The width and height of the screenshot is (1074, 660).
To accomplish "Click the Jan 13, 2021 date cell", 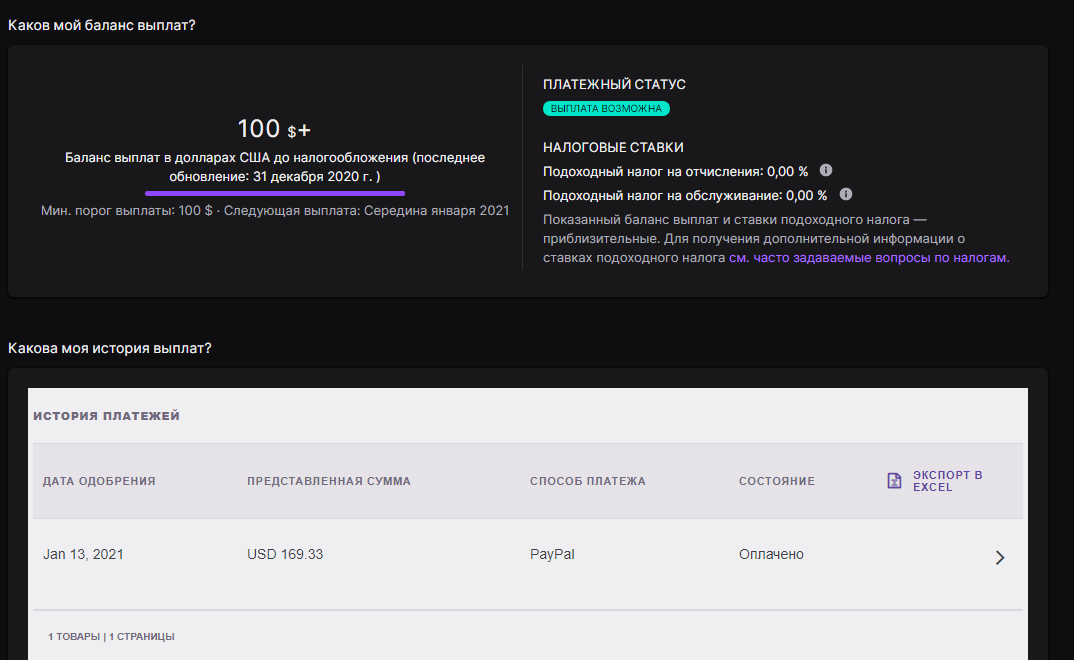I will coord(83,554).
